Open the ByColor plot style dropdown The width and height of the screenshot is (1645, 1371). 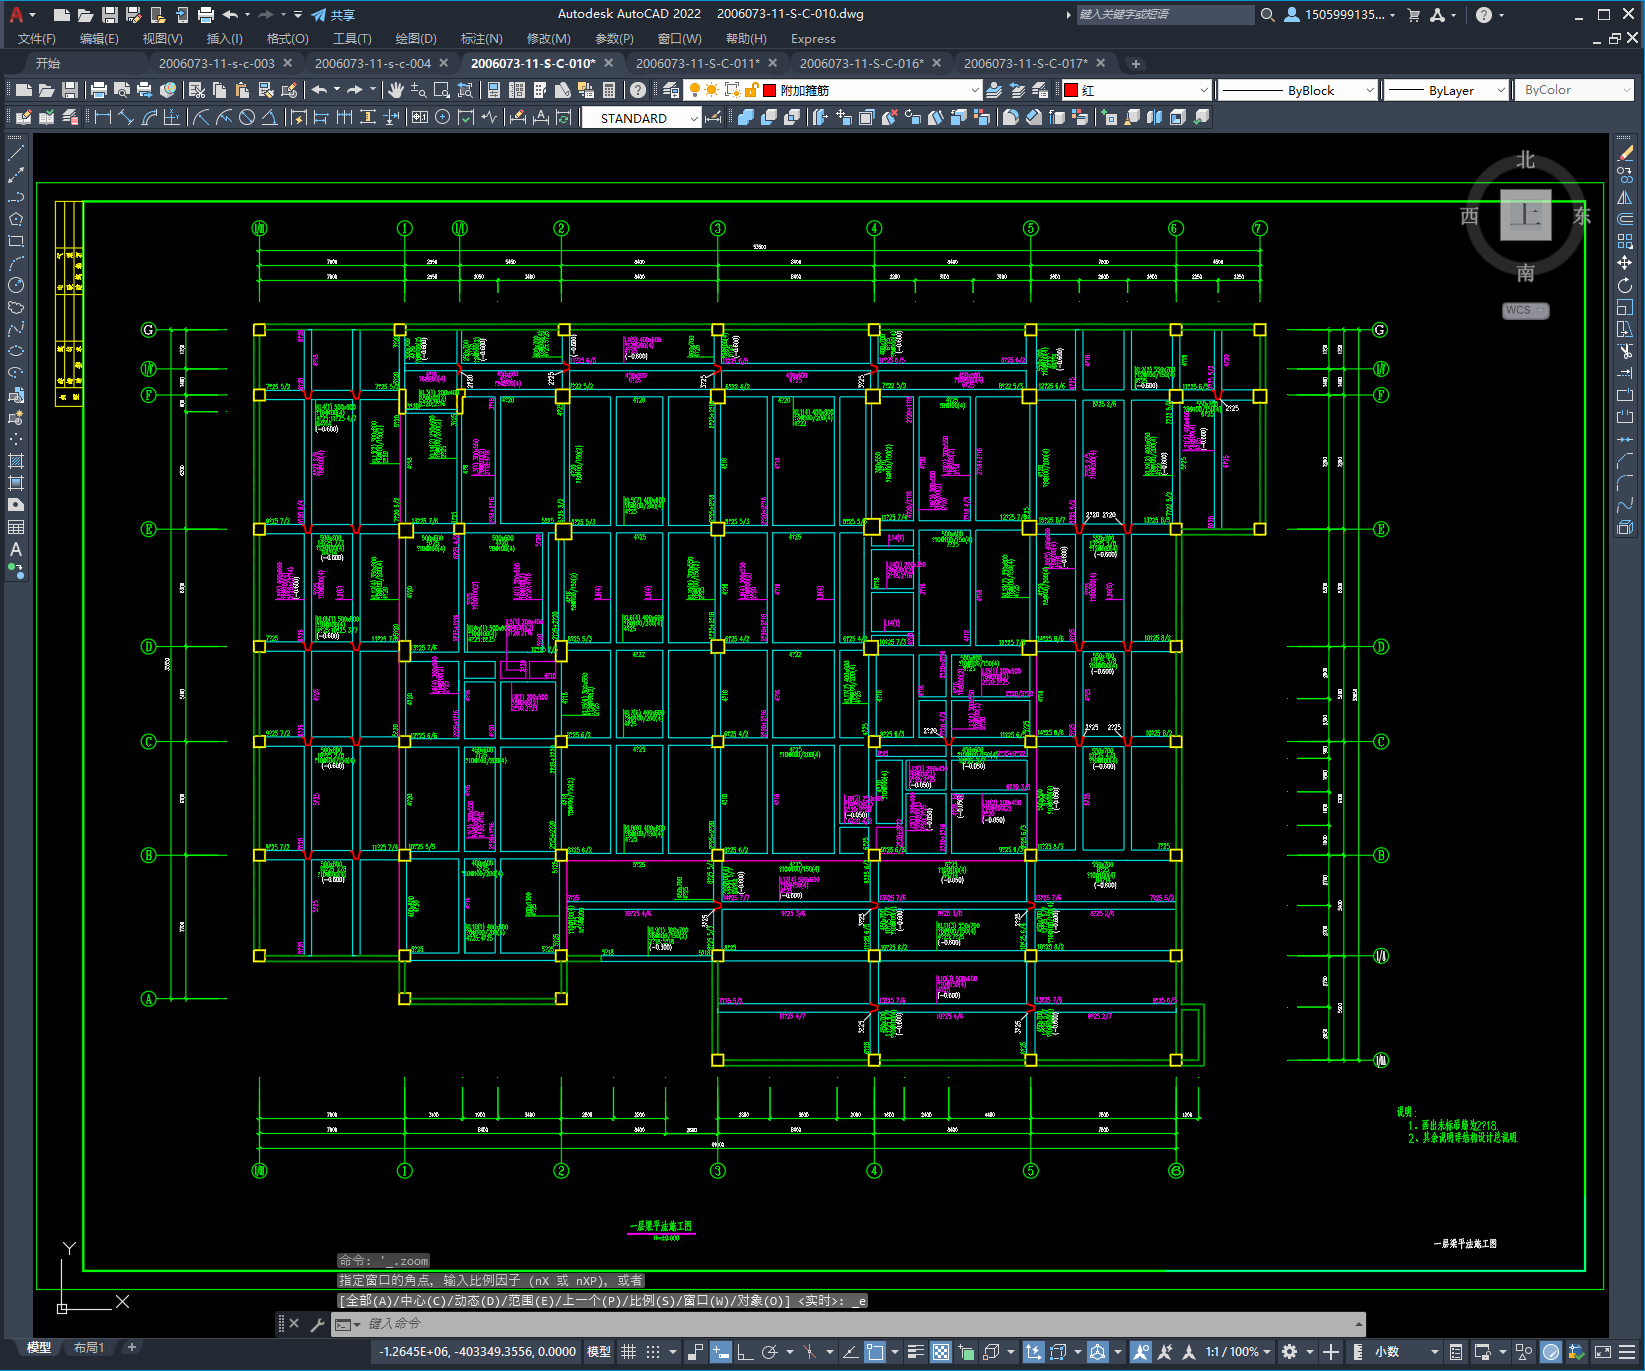tap(1574, 90)
